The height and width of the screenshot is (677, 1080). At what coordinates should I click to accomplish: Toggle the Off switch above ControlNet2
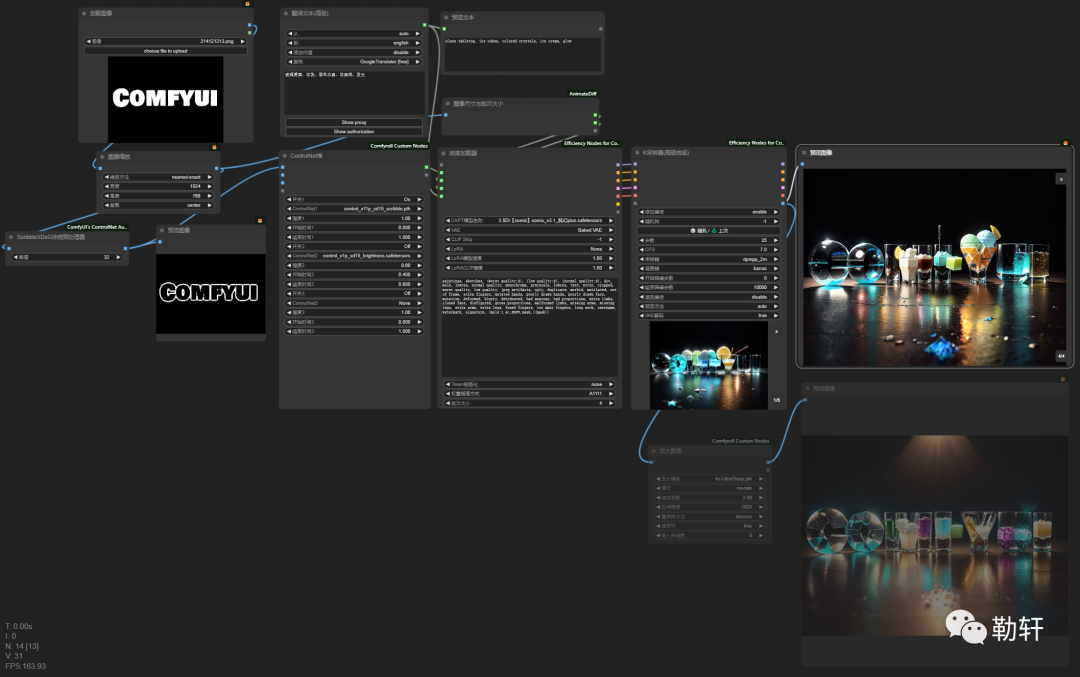[354, 246]
